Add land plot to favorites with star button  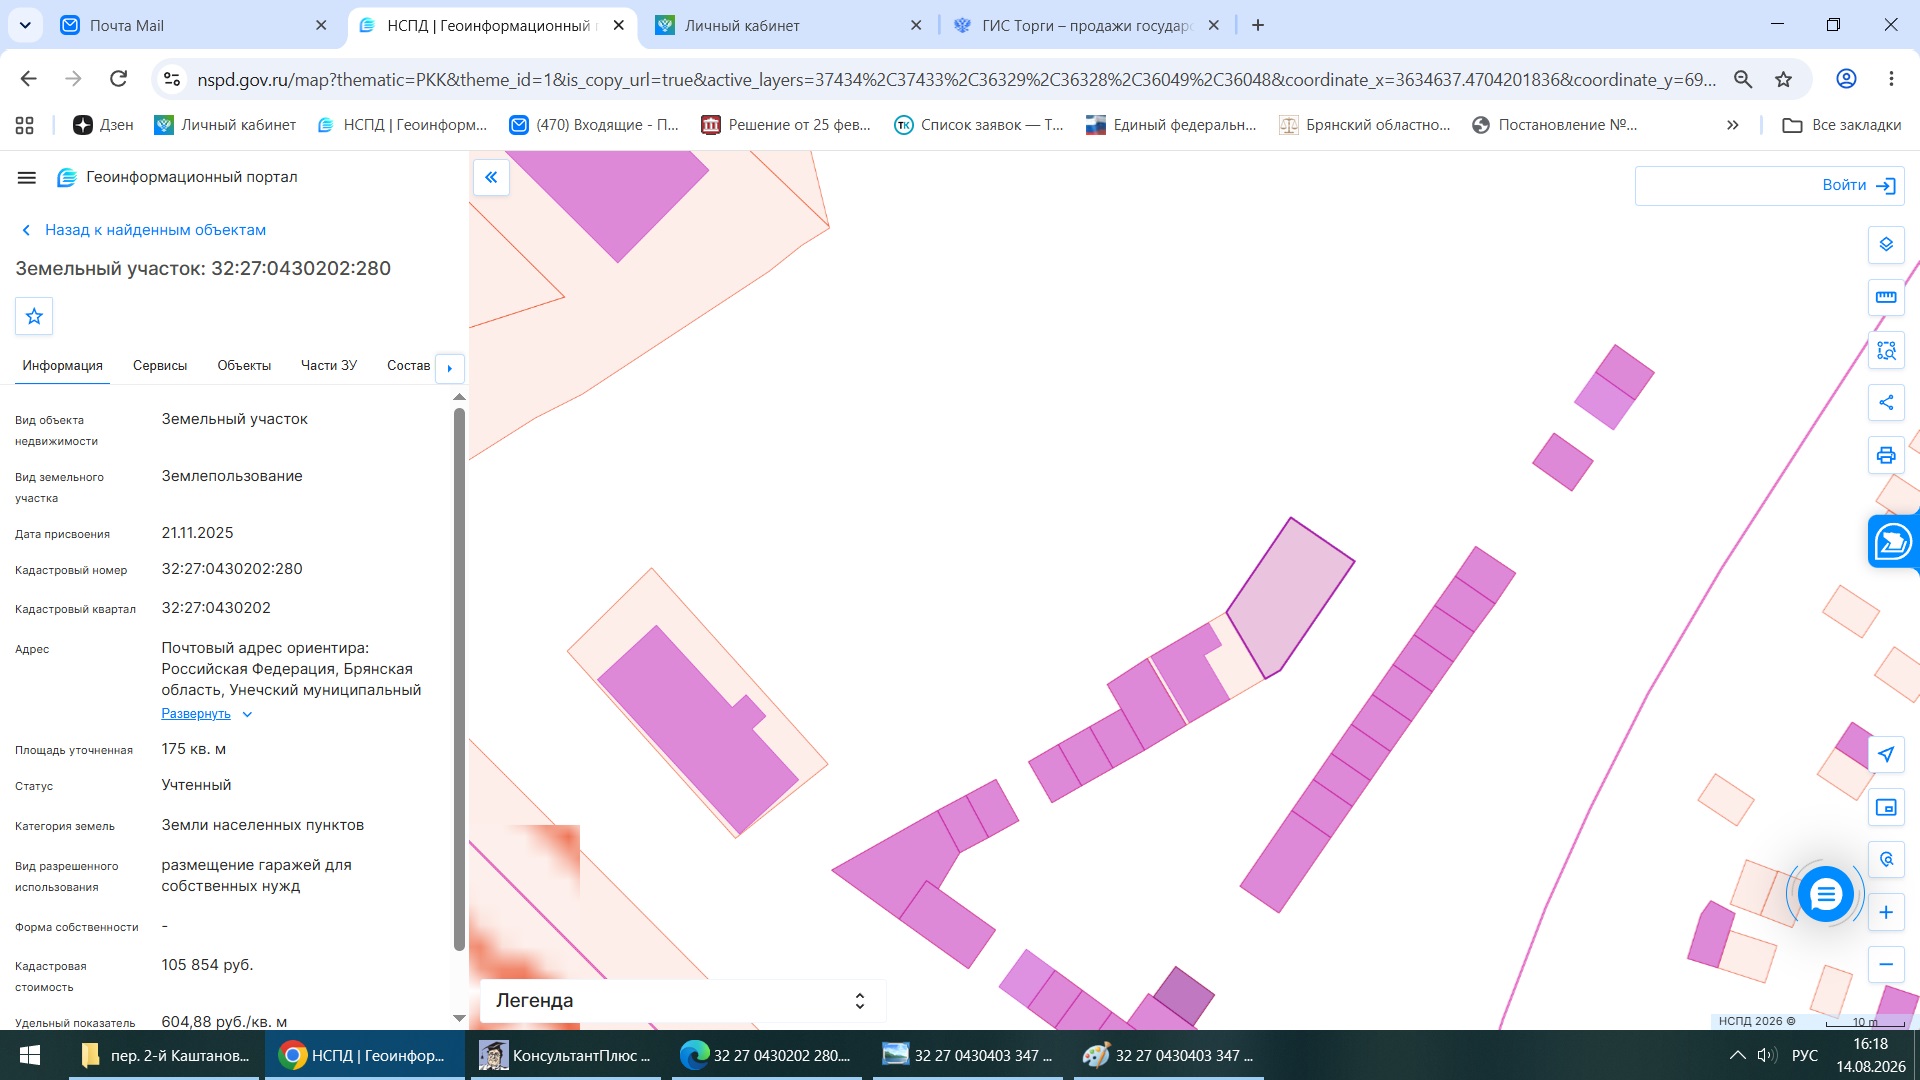pyautogui.click(x=34, y=317)
